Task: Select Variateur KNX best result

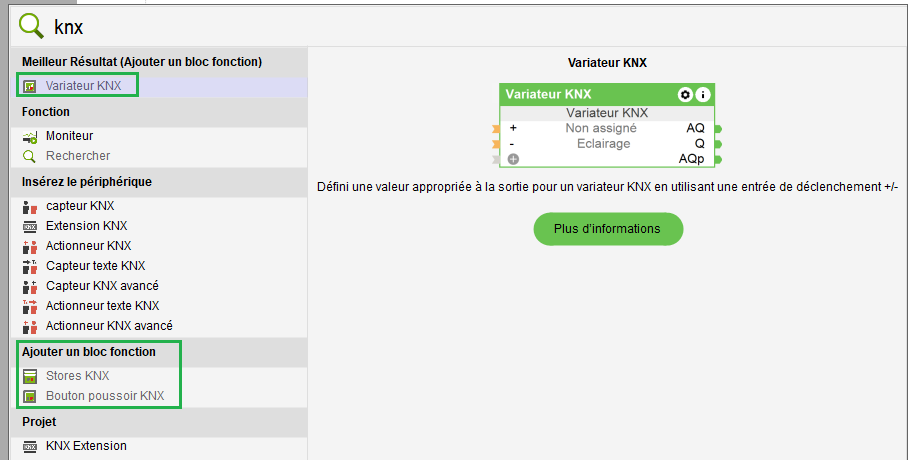Action: tap(83, 86)
